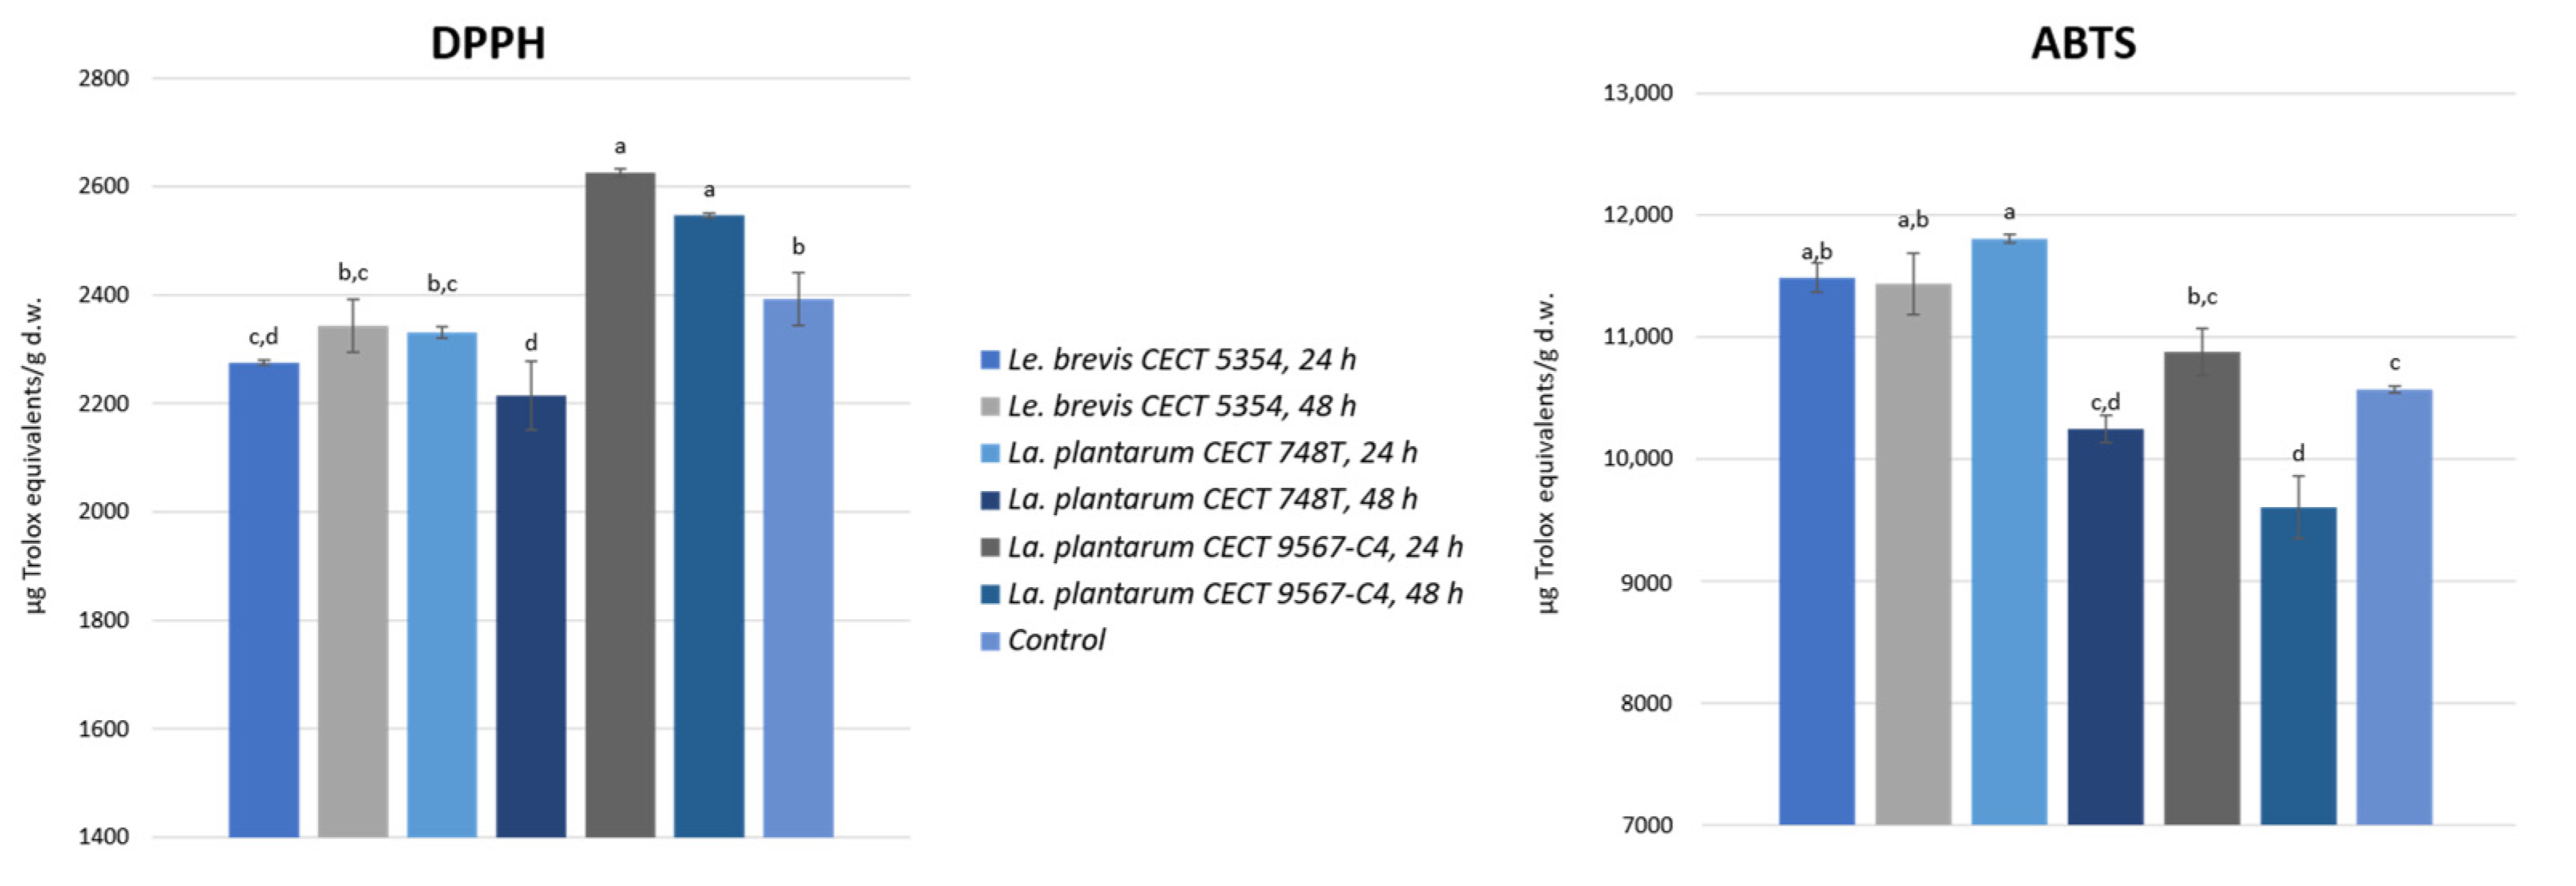
Task: Click the DPPH y-axis title text
Action: pos(34,455)
